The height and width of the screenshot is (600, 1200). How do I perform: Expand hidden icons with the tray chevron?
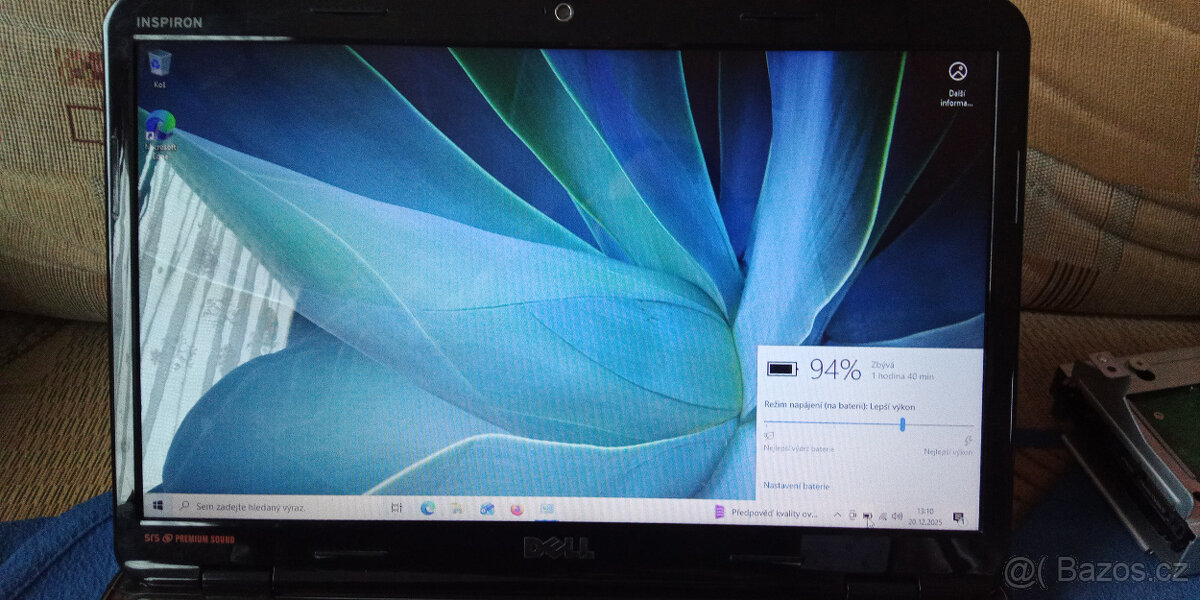(837, 515)
